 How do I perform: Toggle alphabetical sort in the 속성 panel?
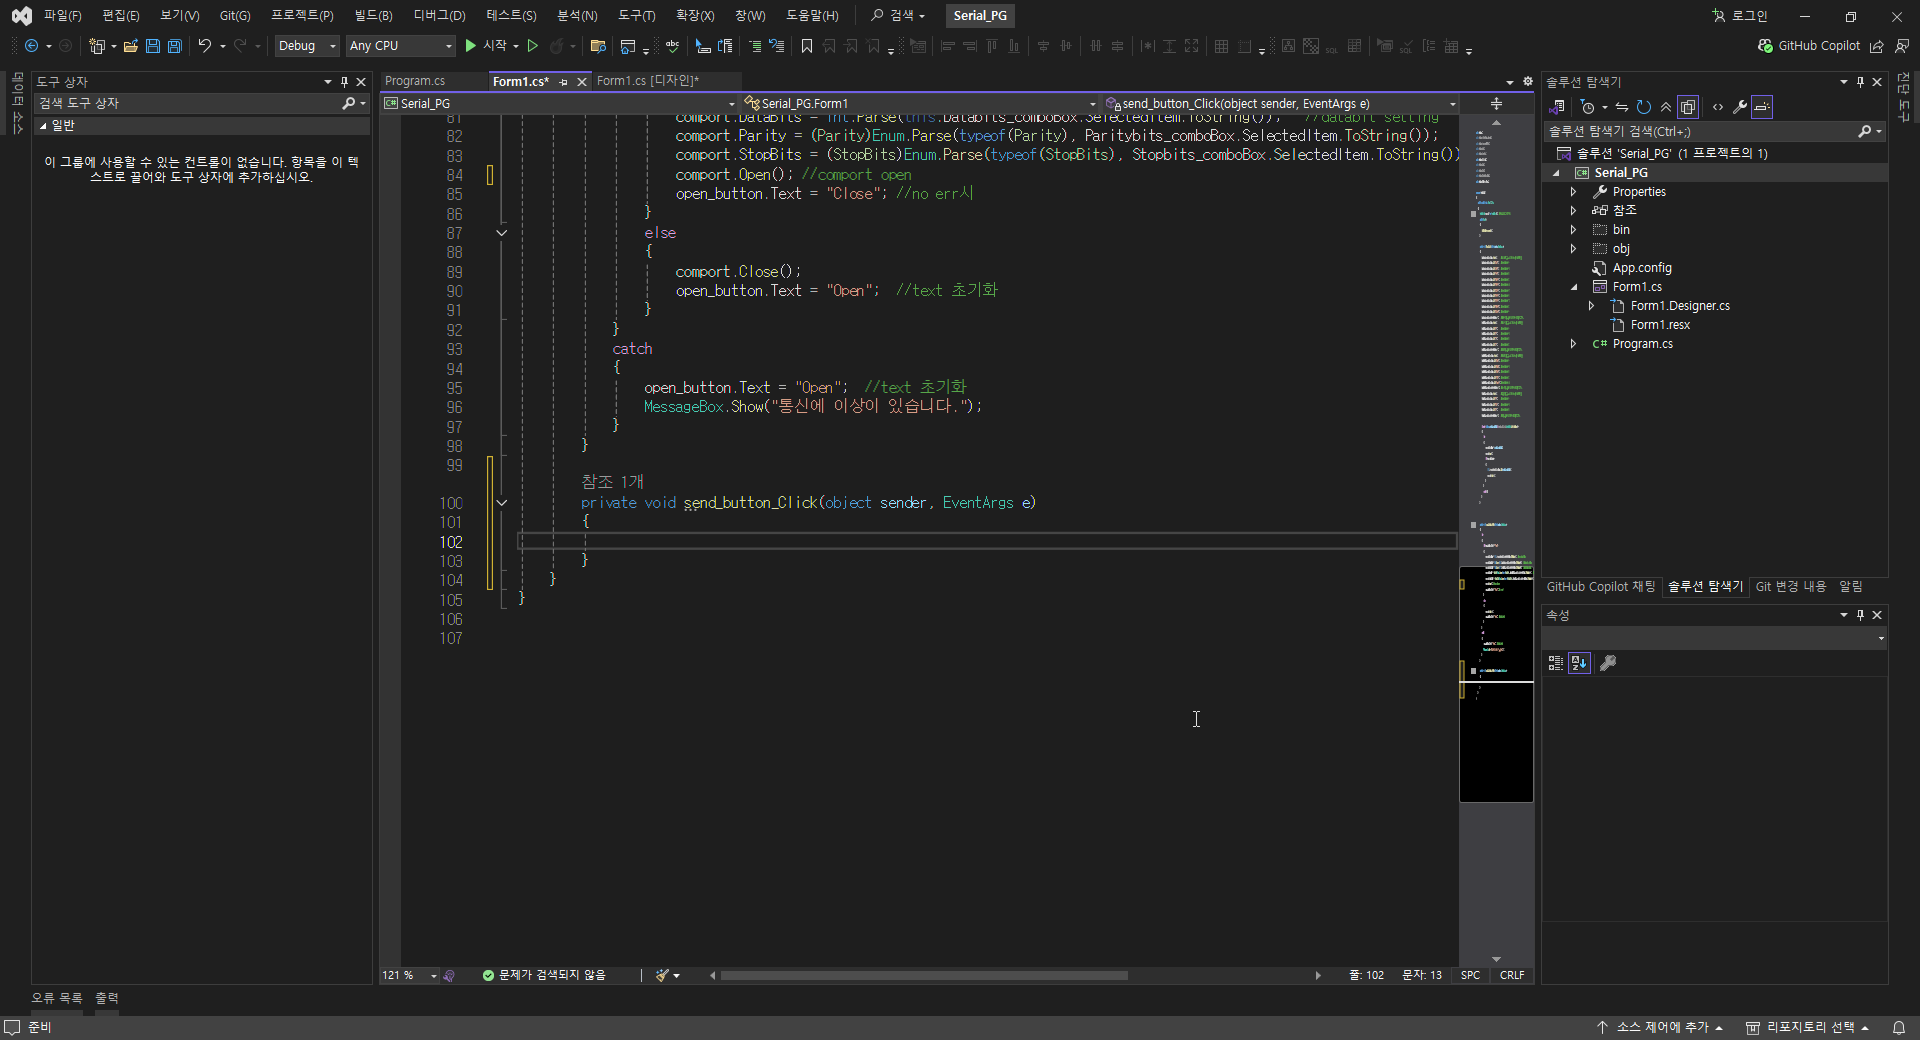tap(1579, 663)
